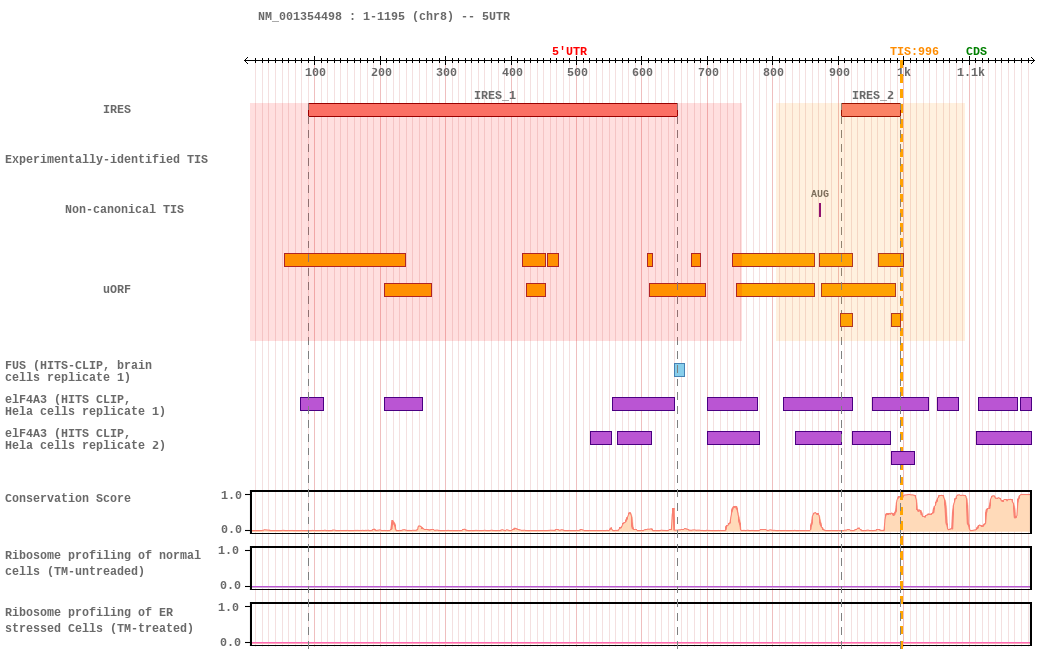Click the eIF4A3 Hela cells replicate 2 label

85,439
